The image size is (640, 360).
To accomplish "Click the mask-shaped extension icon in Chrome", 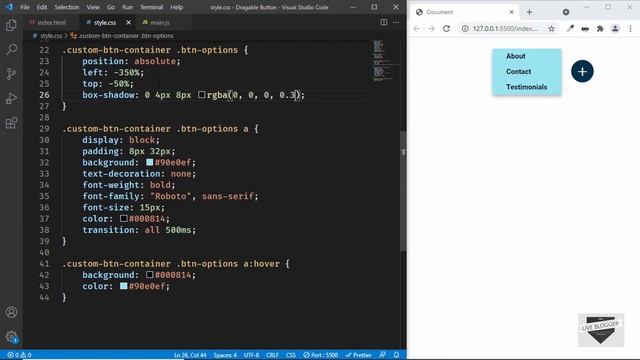I will 585,29.
